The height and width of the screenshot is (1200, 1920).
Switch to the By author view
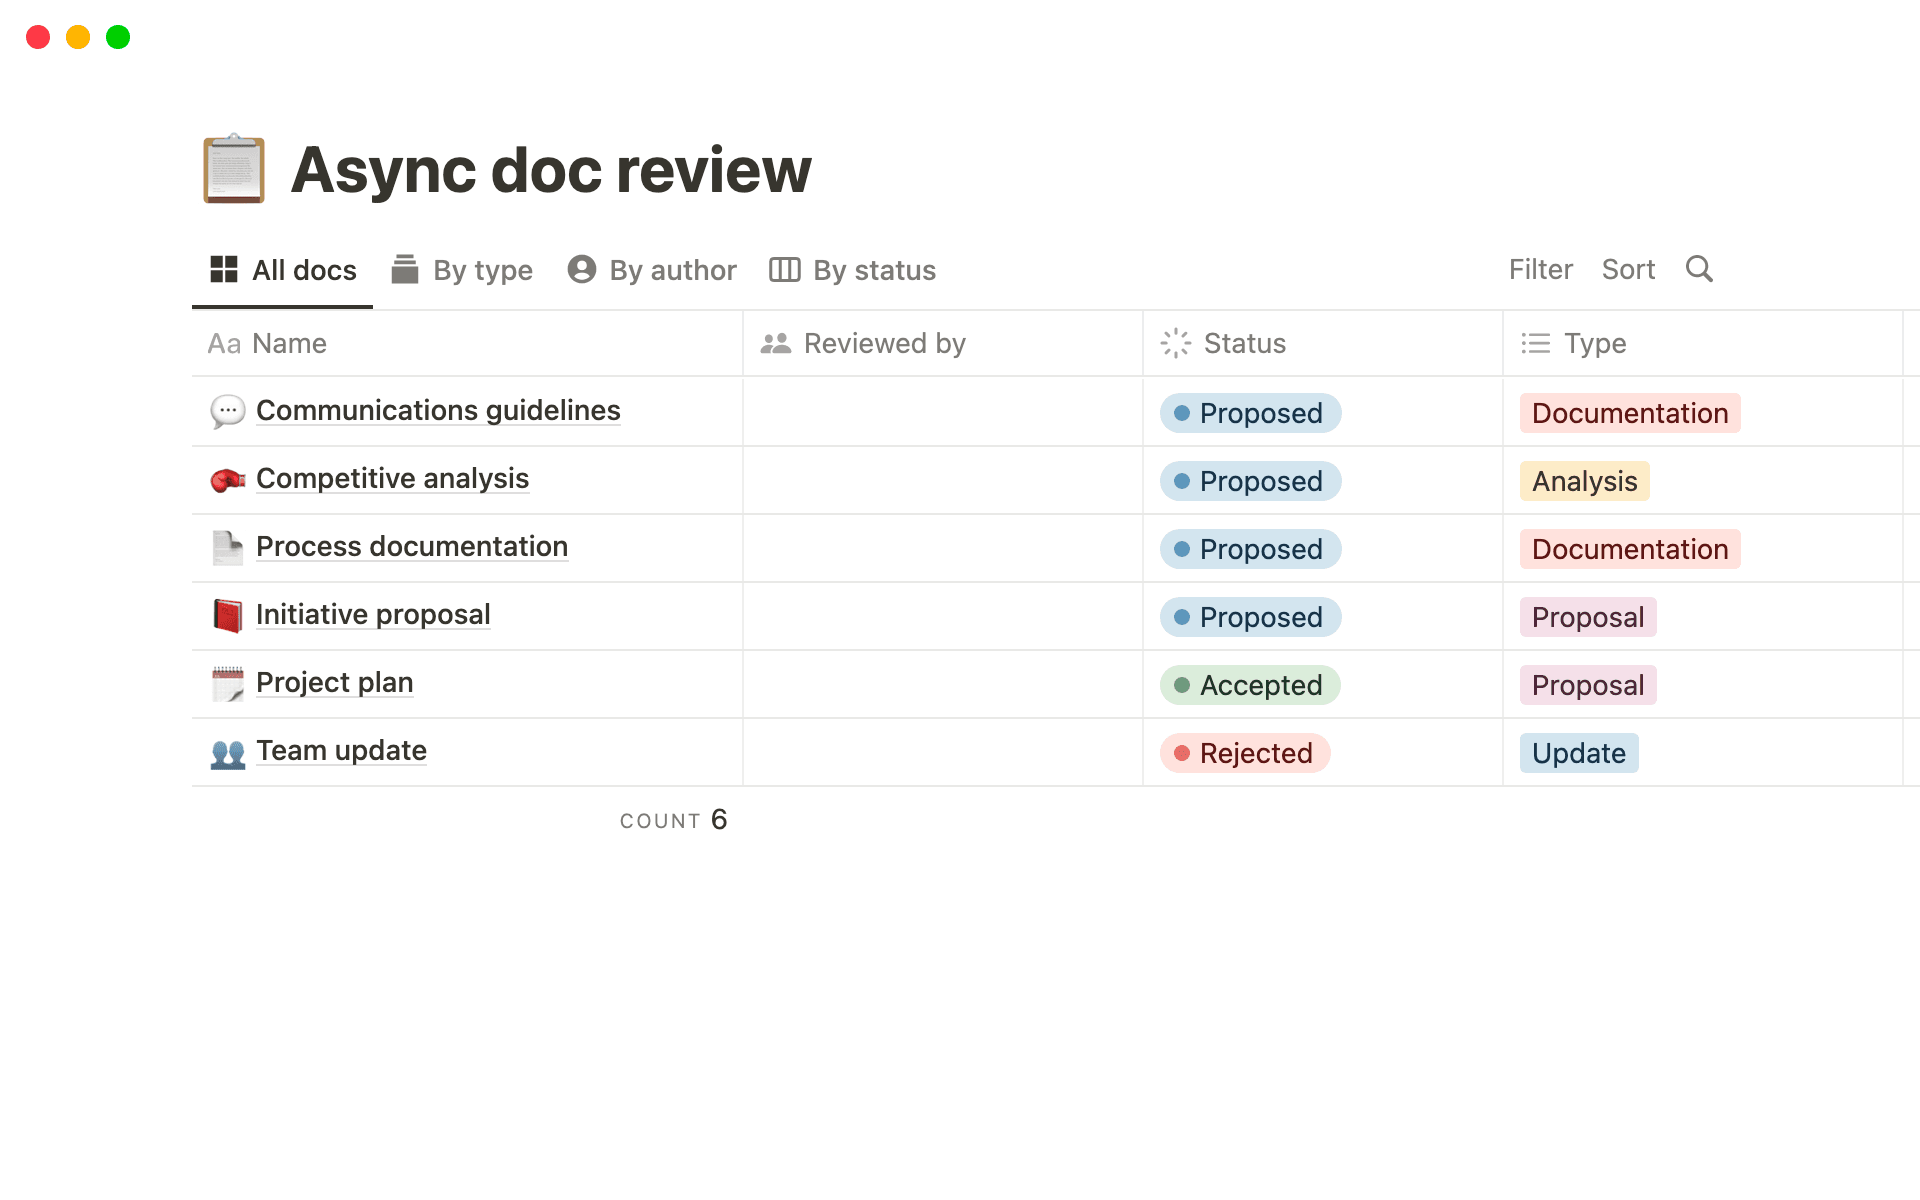[x=673, y=269]
